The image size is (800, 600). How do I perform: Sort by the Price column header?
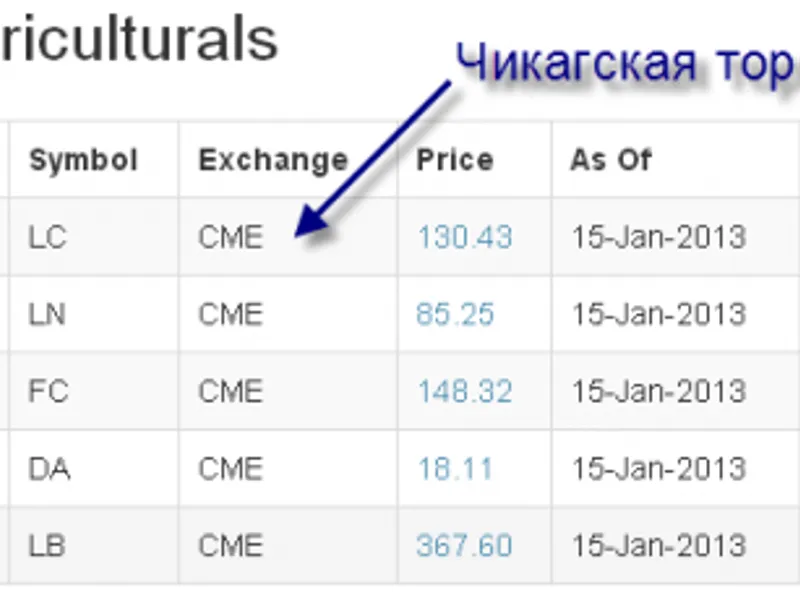coord(455,160)
